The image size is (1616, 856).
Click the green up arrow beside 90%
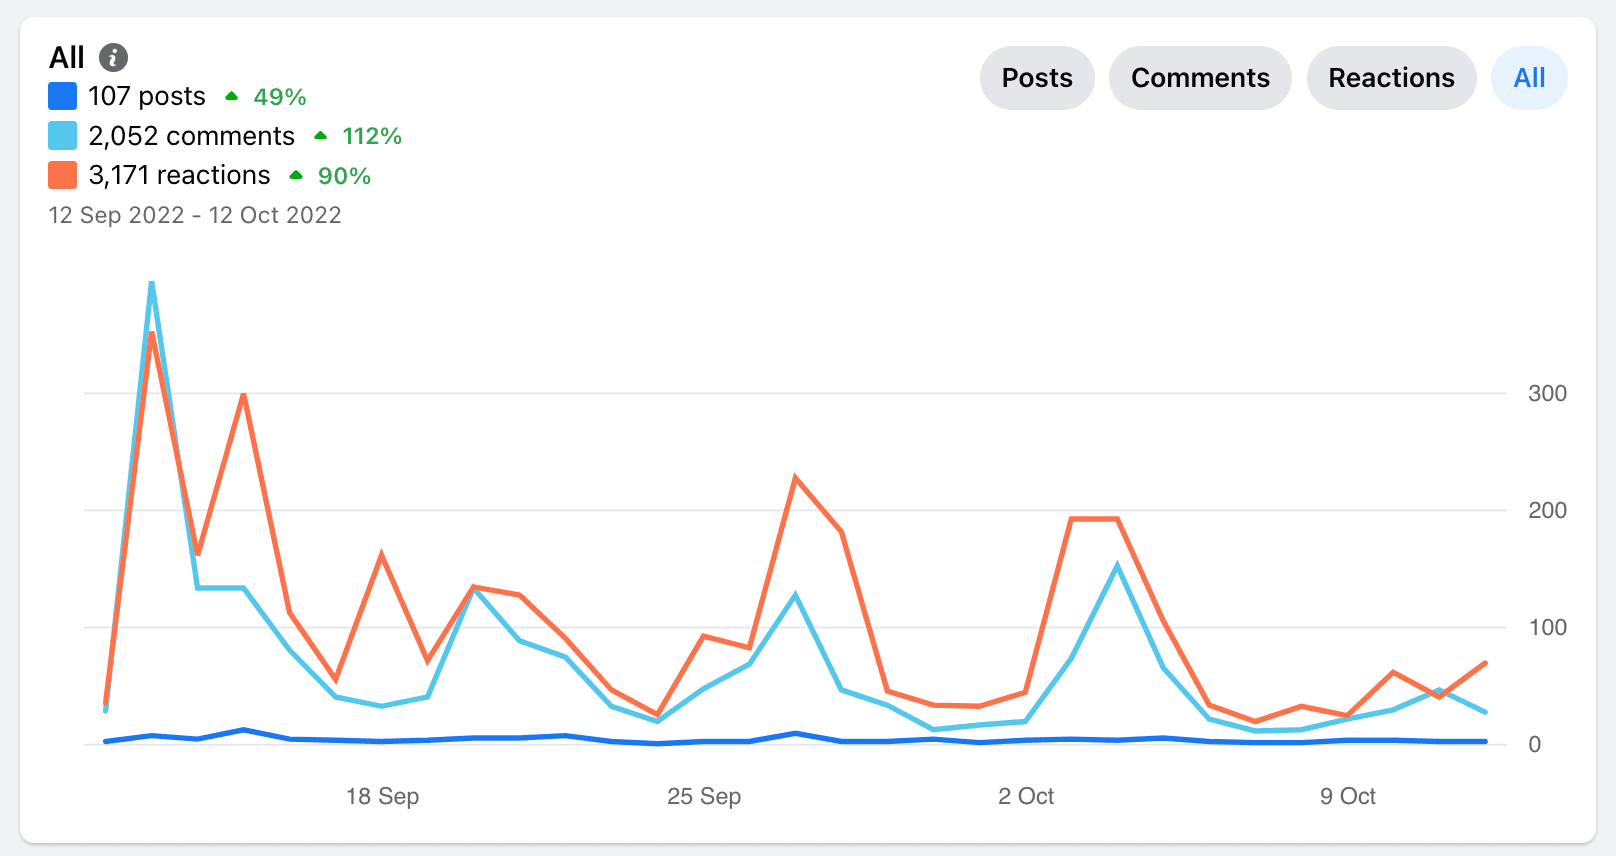[296, 176]
